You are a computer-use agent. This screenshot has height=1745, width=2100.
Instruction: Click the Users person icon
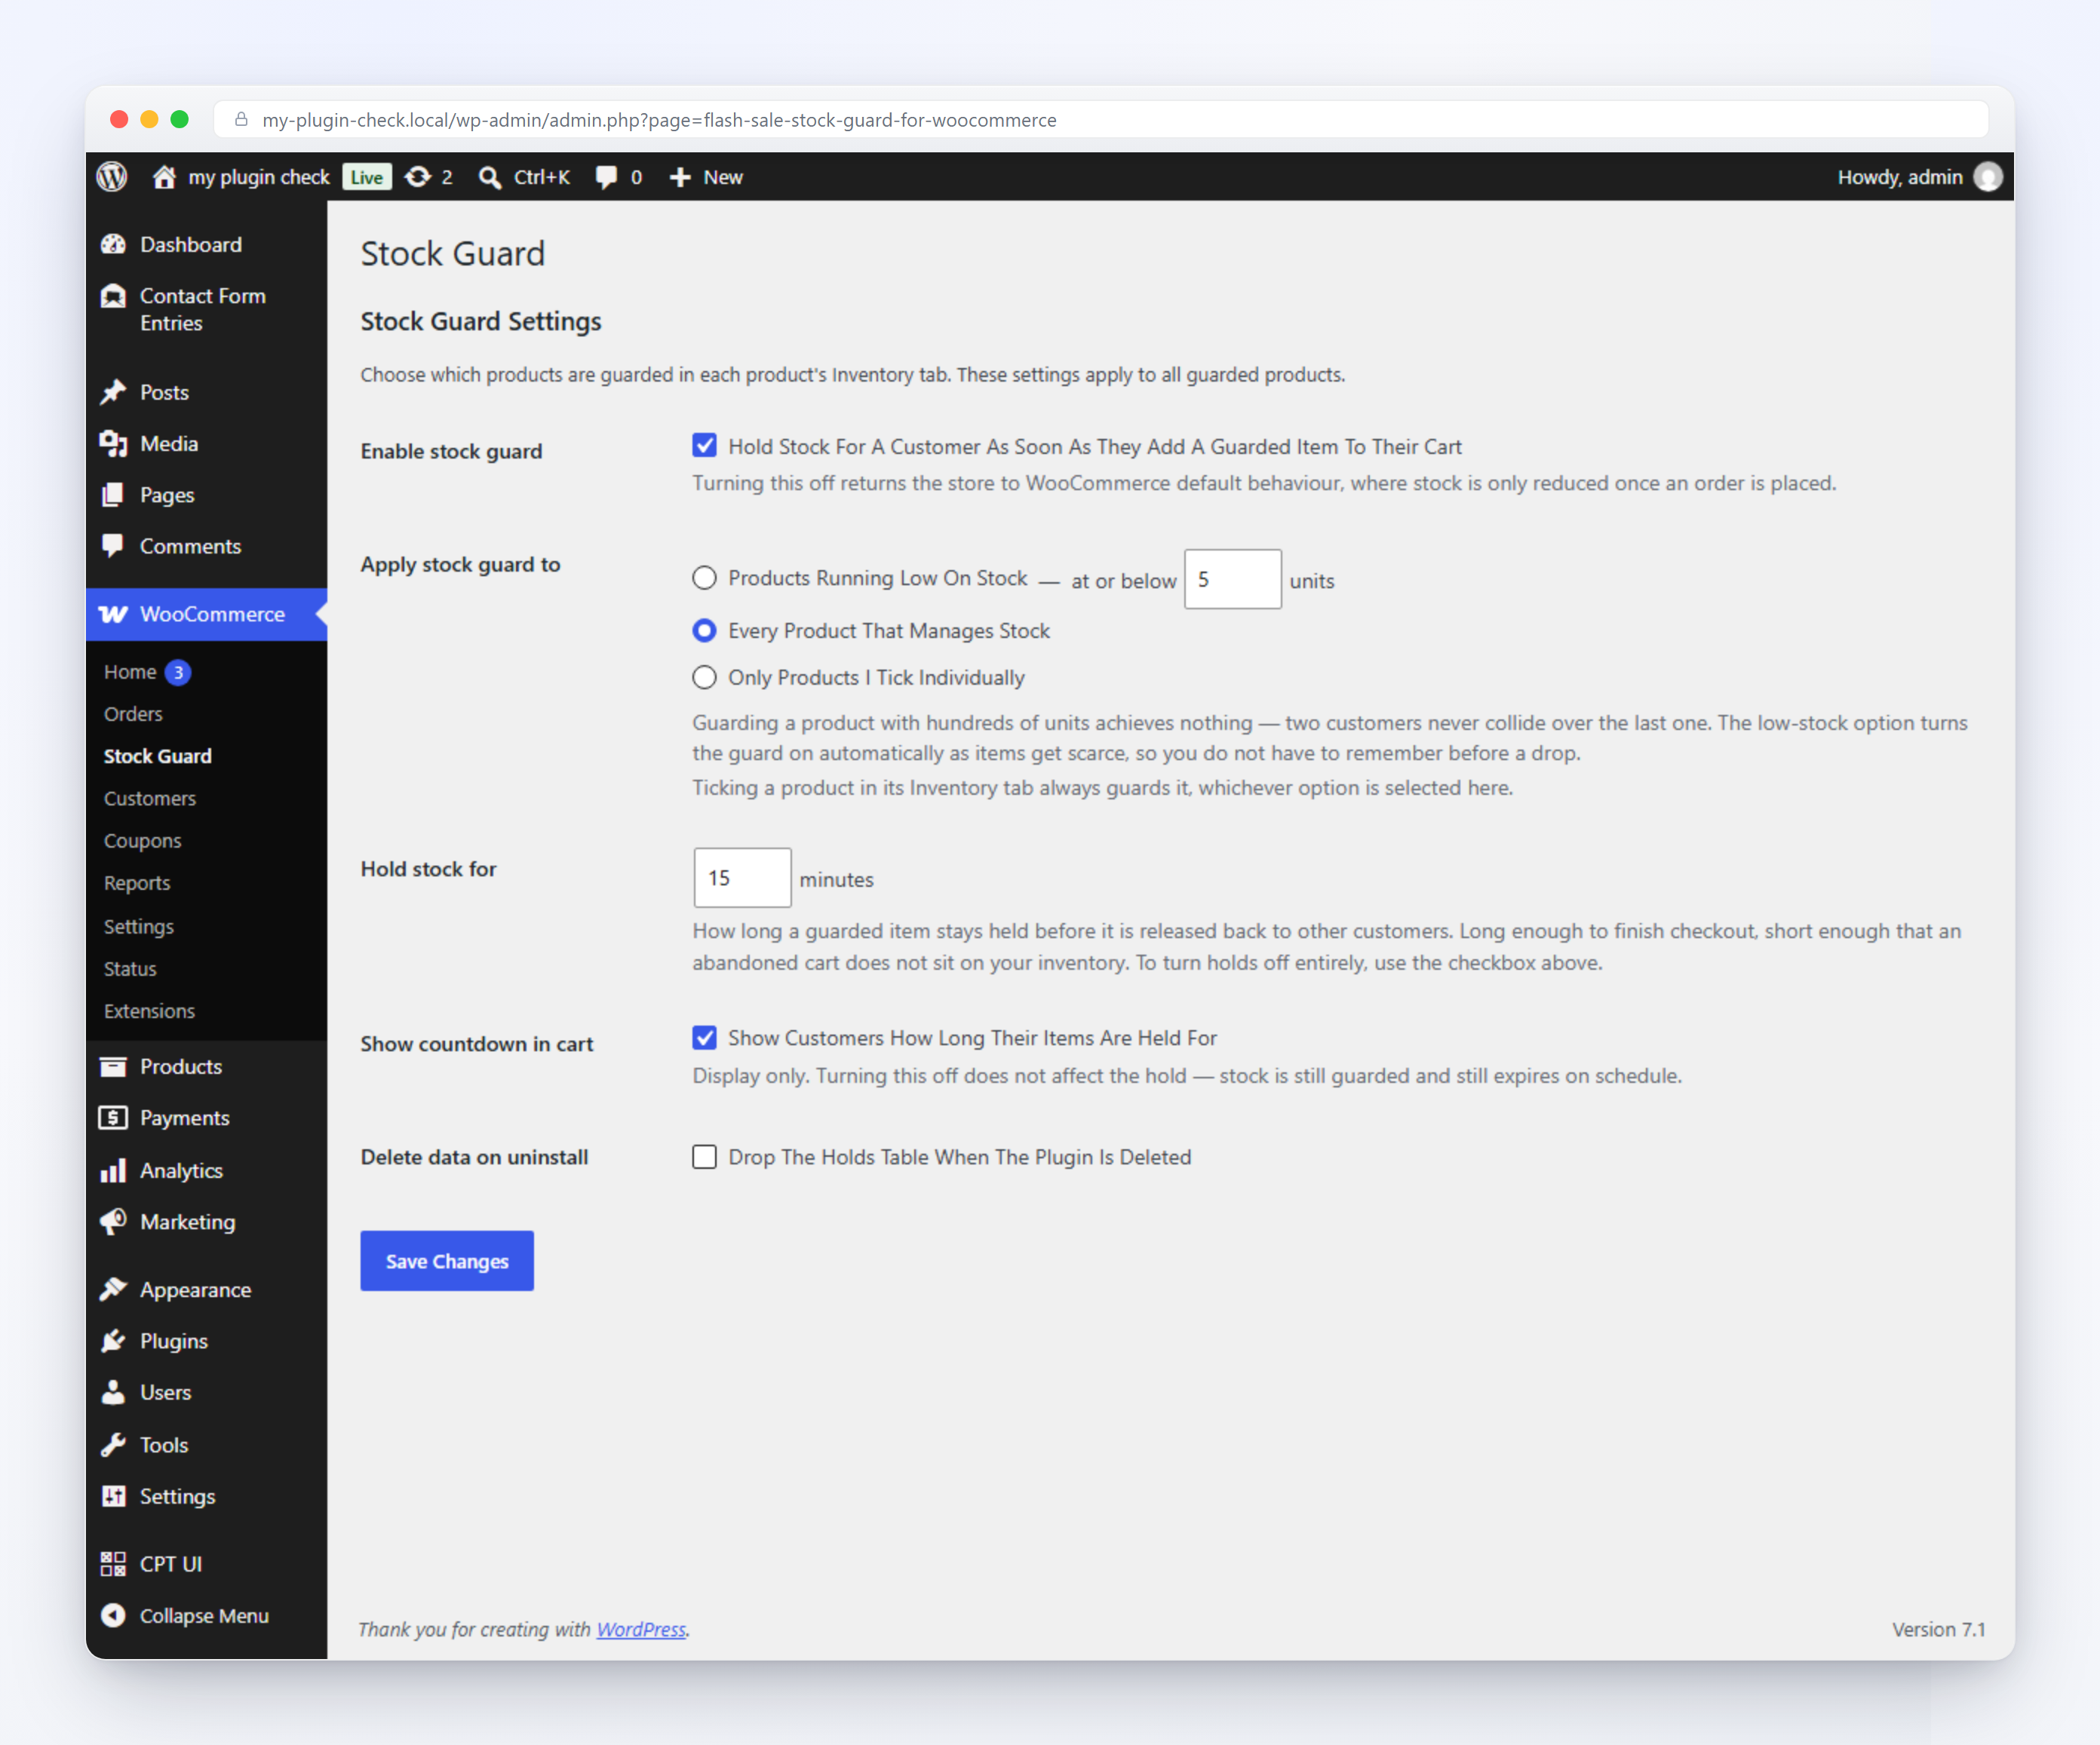tap(113, 1392)
